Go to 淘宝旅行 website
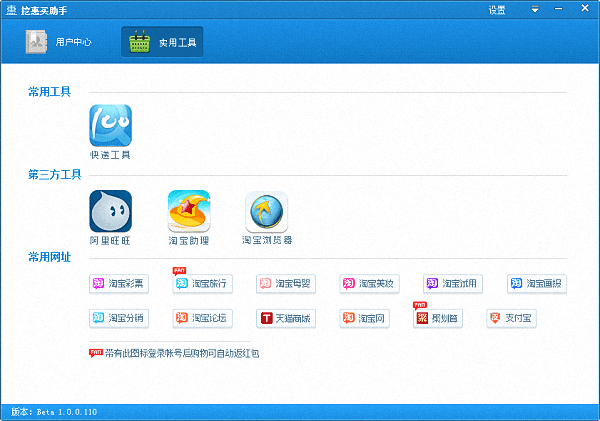The image size is (600, 421). pos(202,284)
